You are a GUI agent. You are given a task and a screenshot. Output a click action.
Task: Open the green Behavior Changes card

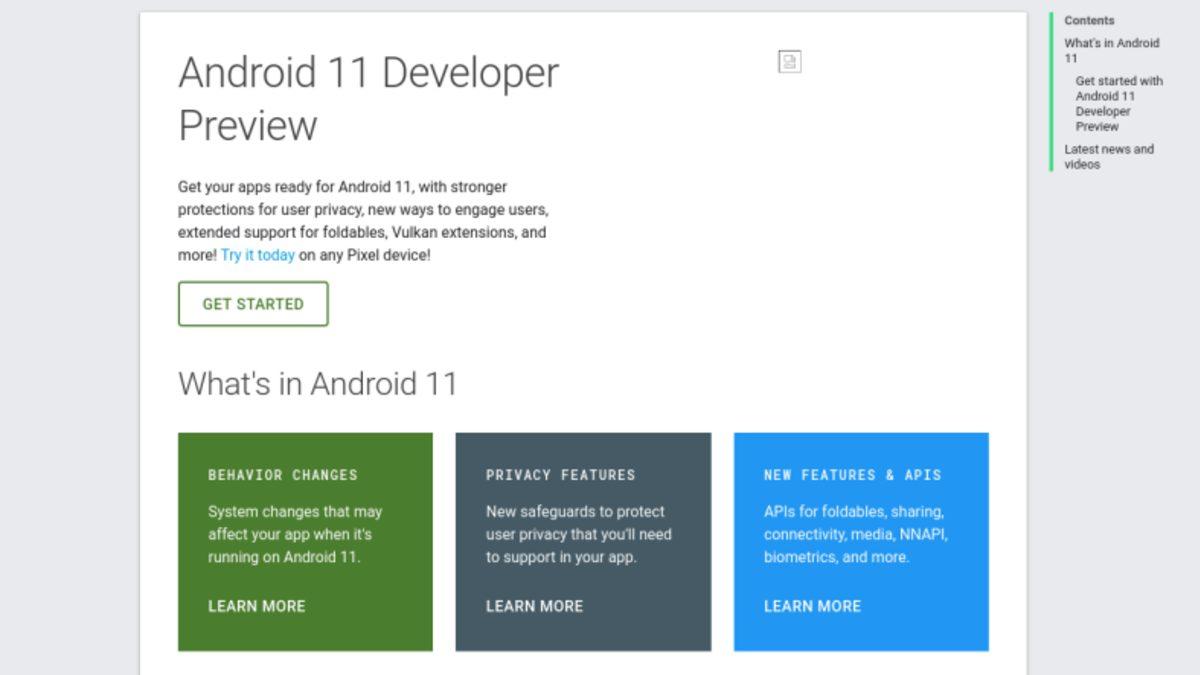(306, 540)
